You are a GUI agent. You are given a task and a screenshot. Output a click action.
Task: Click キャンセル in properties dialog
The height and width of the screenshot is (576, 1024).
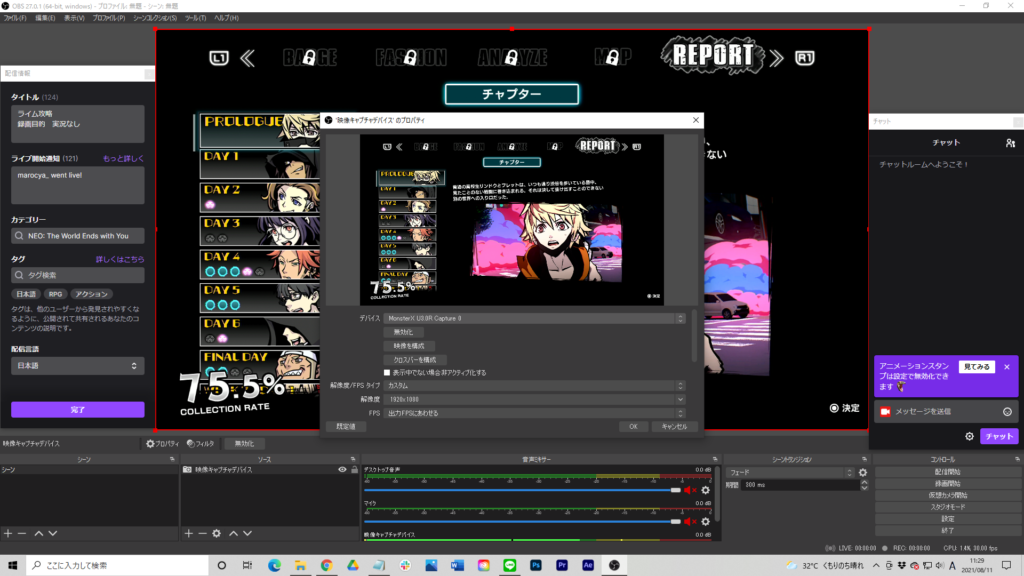point(674,426)
